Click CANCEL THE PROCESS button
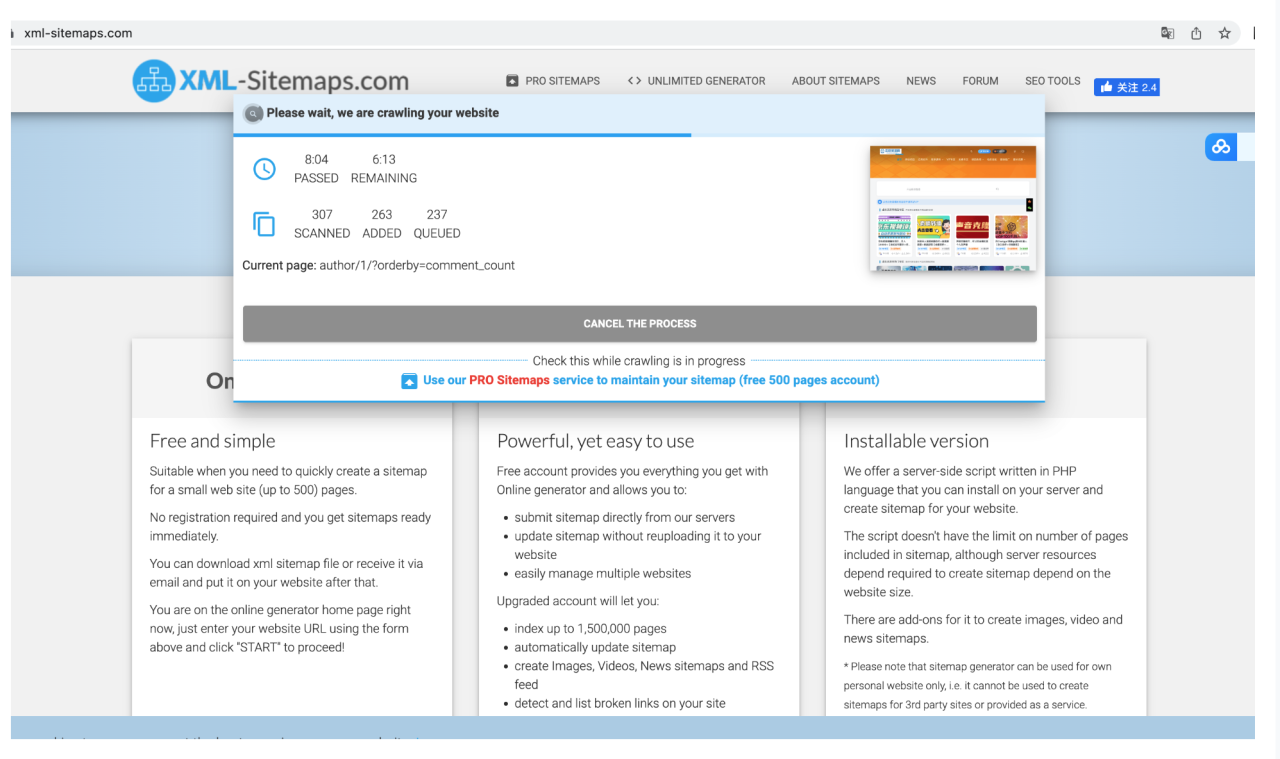Screen dimensions: 1280x759 pyautogui.click(x=640, y=324)
